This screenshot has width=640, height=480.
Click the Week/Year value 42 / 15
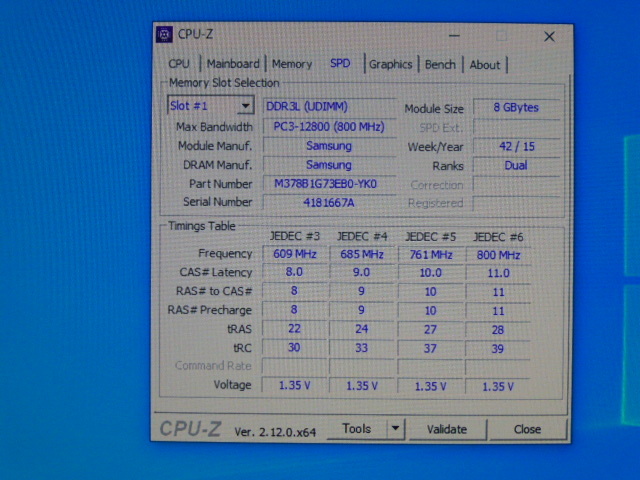(516, 147)
